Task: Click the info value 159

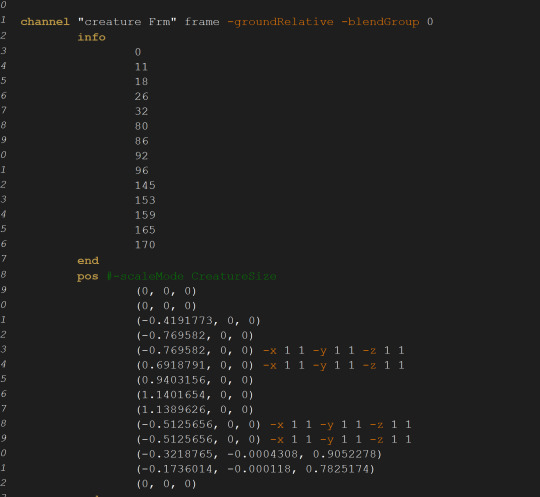Action: click(x=145, y=215)
